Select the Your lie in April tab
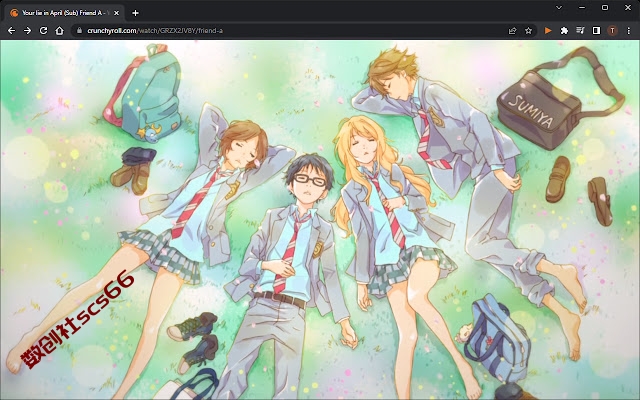This screenshot has width=640, height=400. (64, 13)
